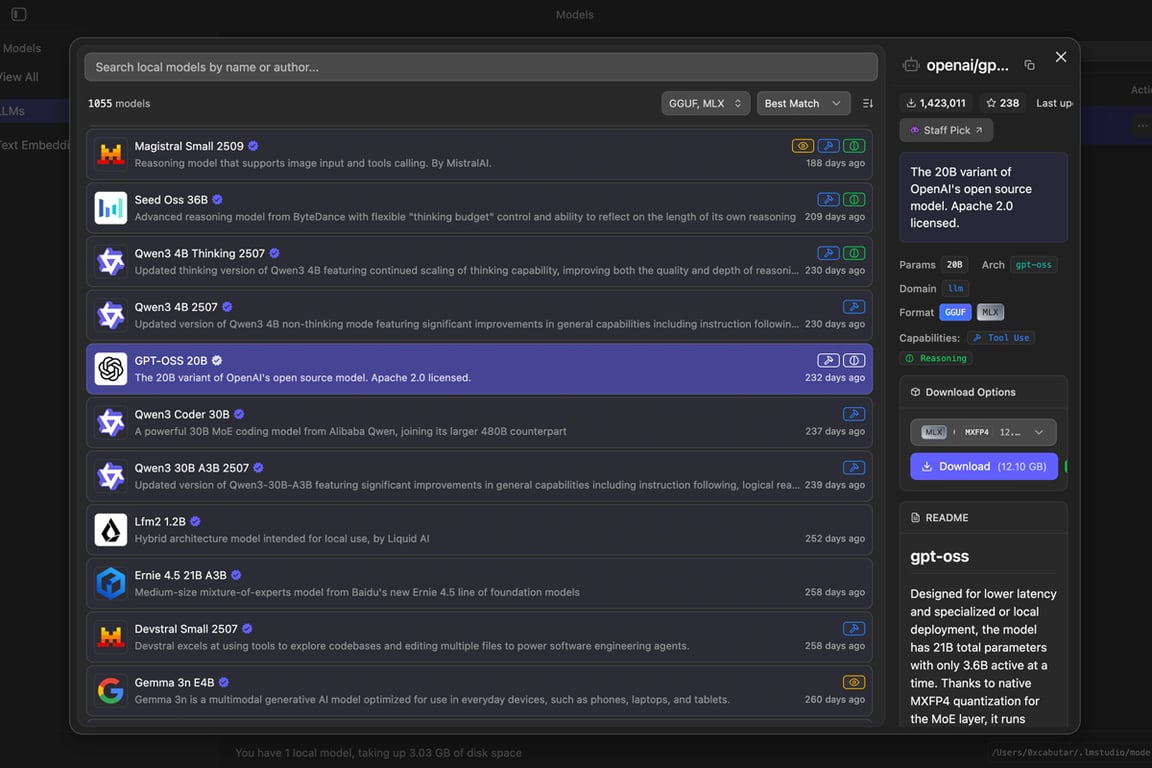Click reasoning badge on GPT-OSS 20B row
Screen dimensions: 1152x768
point(854,361)
